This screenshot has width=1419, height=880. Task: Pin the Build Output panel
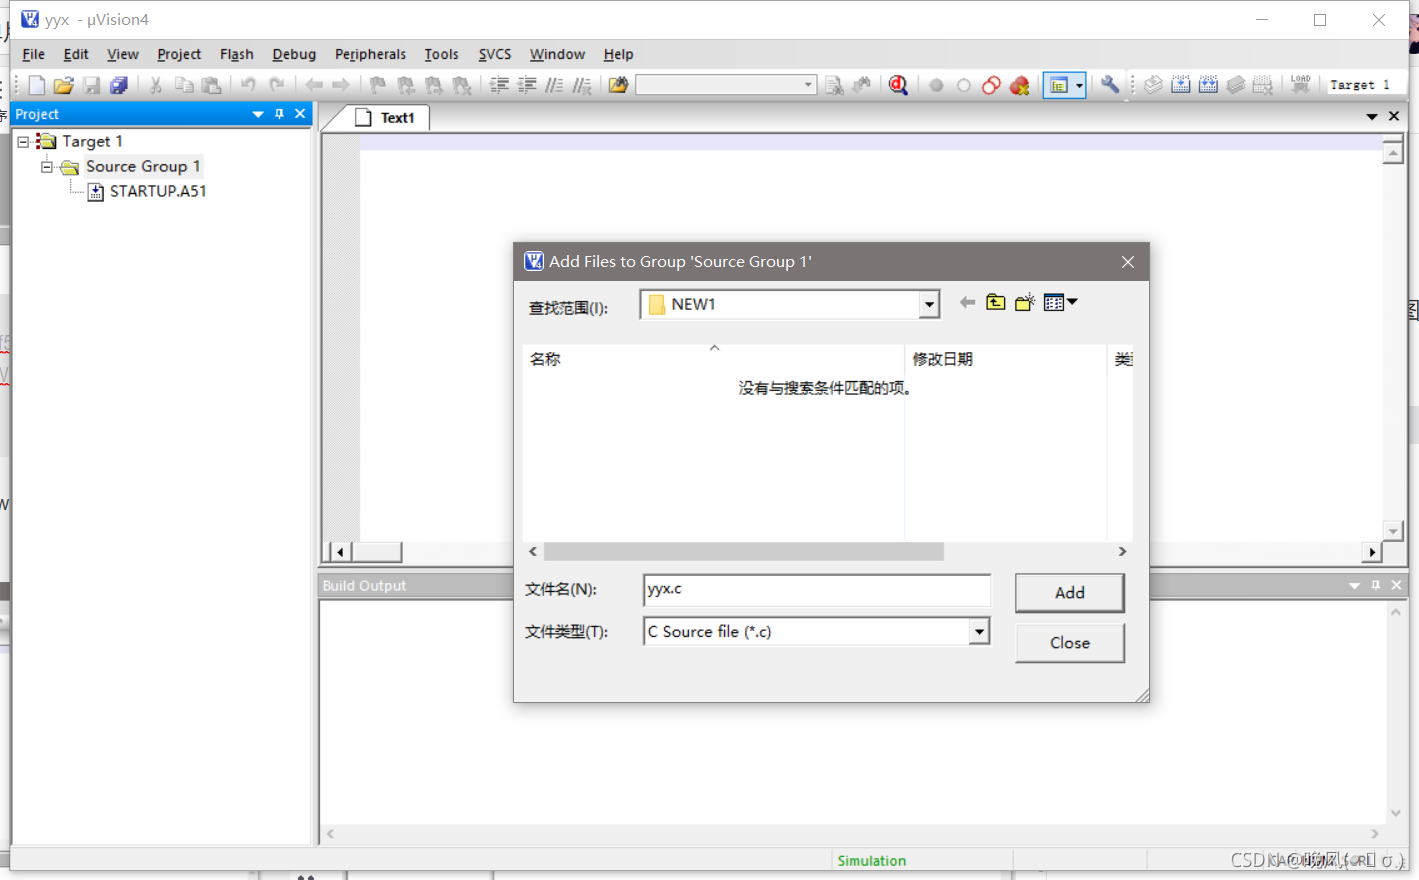point(1376,586)
